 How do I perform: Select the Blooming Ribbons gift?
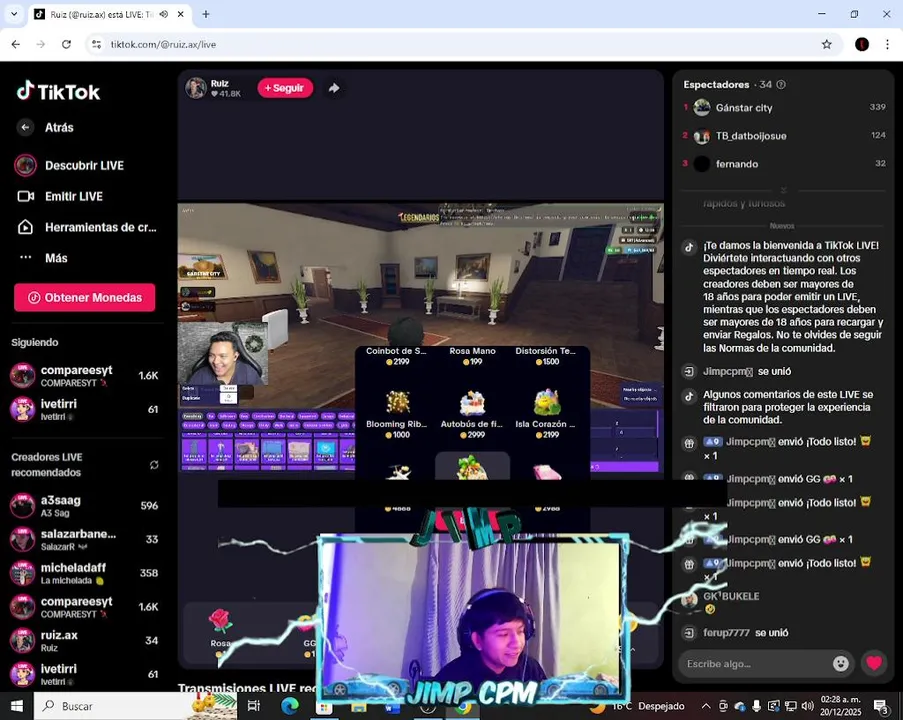(x=397, y=414)
